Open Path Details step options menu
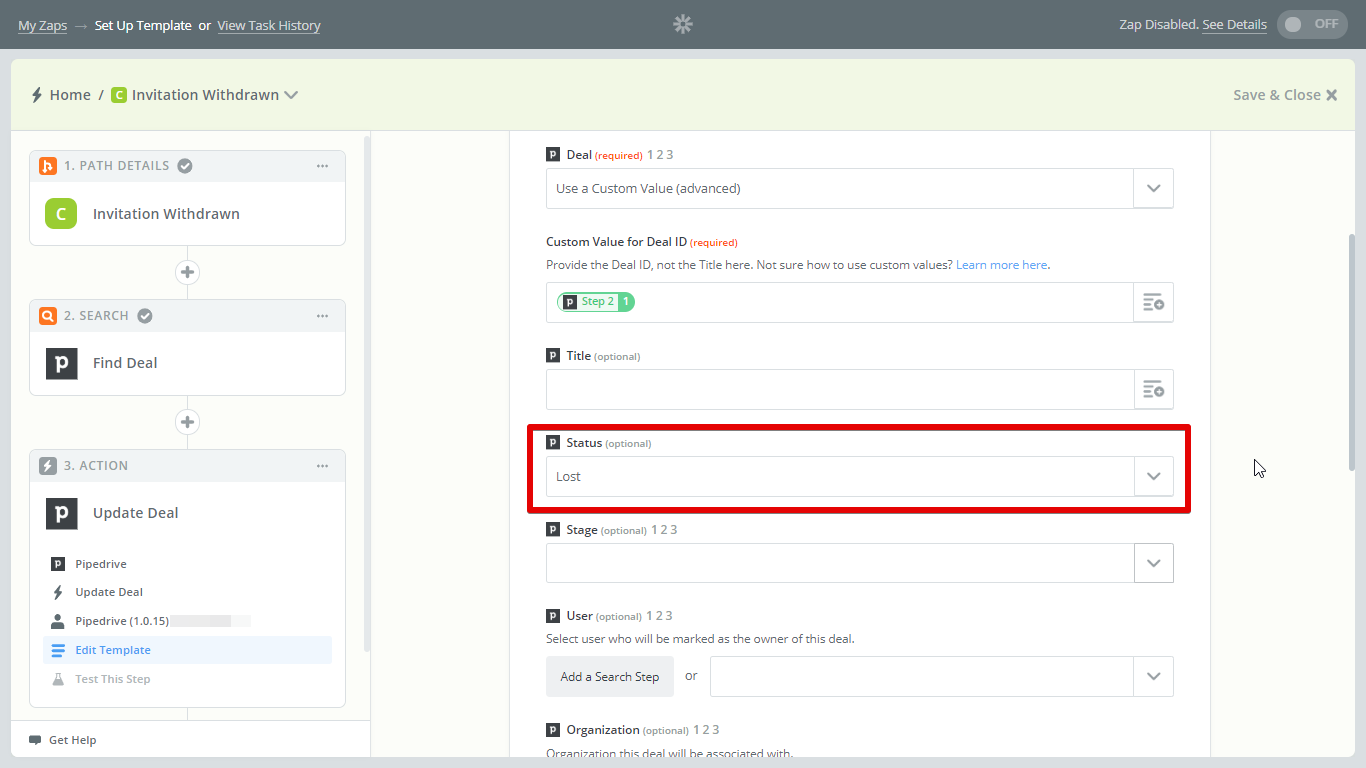Viewport: 1366px width, 768px height. (x=322, y=166)
